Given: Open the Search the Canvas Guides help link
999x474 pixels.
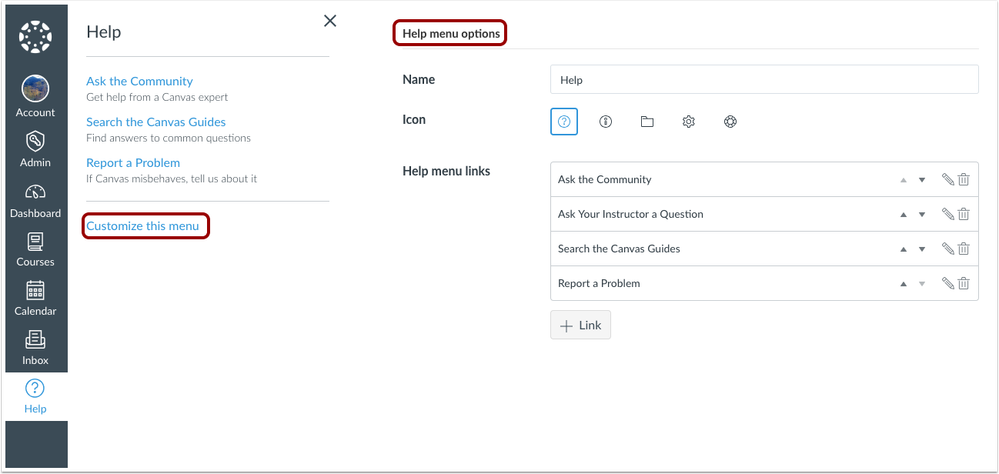Looking at the screenshot, I should 156,122.
